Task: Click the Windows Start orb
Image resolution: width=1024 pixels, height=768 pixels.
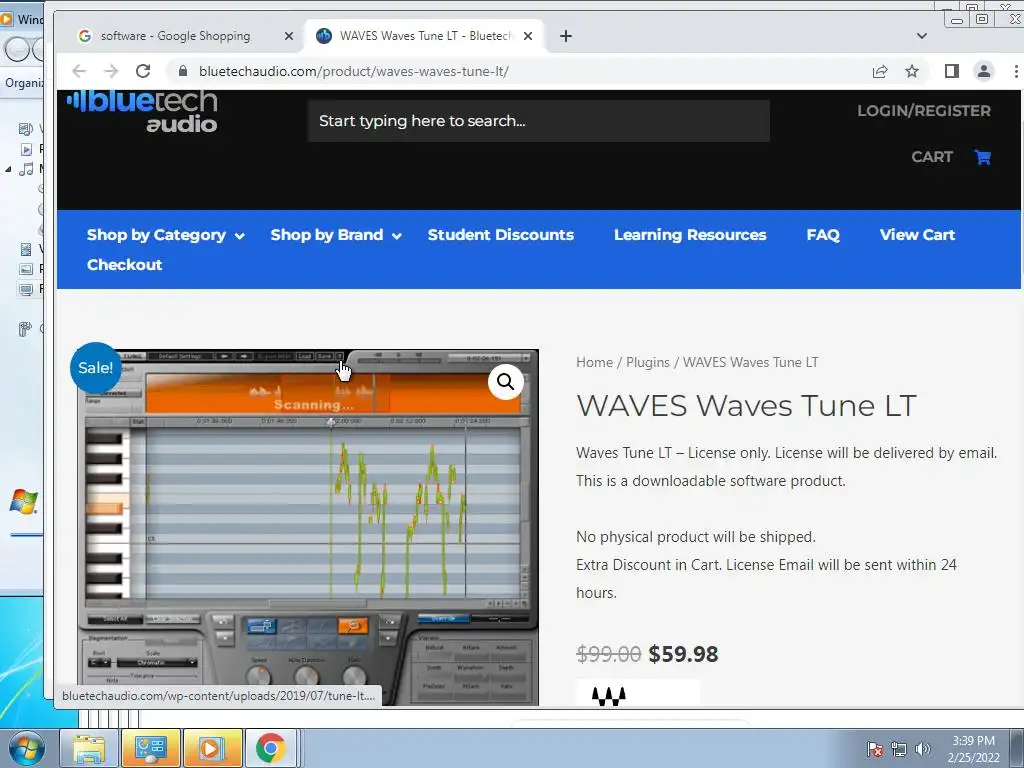Action: 26,748
